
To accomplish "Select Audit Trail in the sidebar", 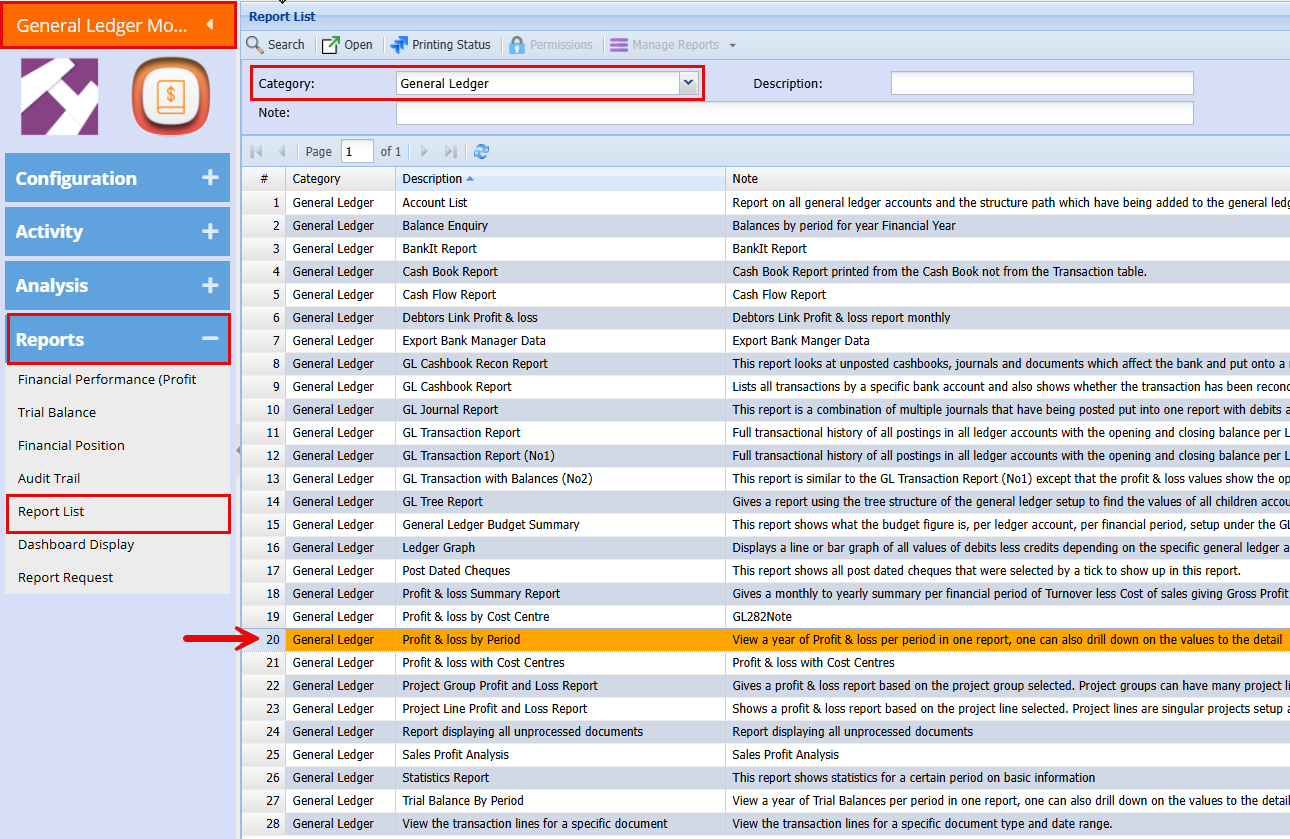I will 49,478.
